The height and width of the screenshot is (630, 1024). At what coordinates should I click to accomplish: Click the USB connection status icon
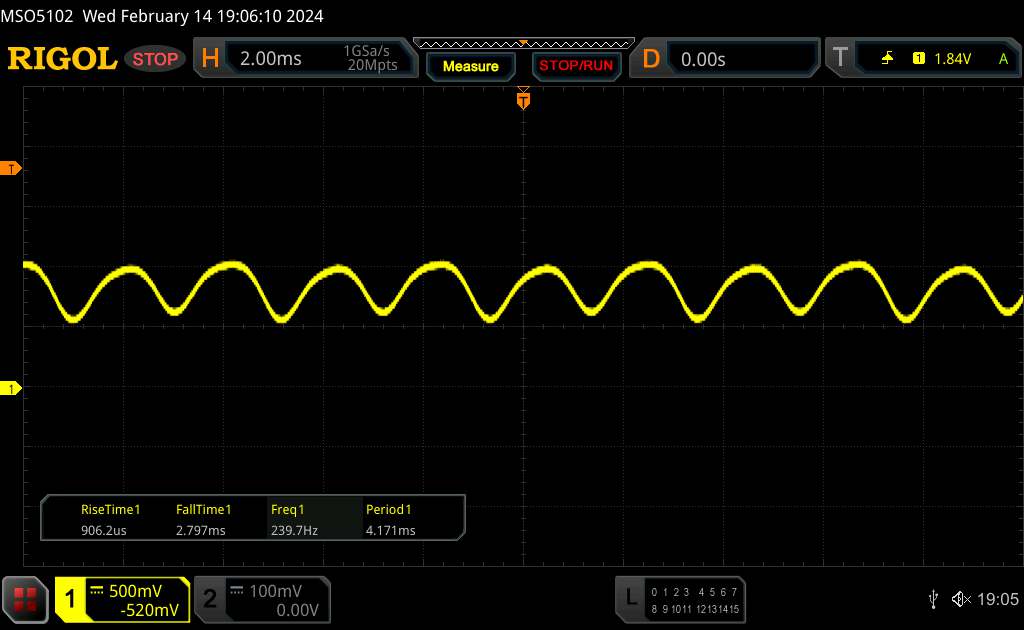933,599
